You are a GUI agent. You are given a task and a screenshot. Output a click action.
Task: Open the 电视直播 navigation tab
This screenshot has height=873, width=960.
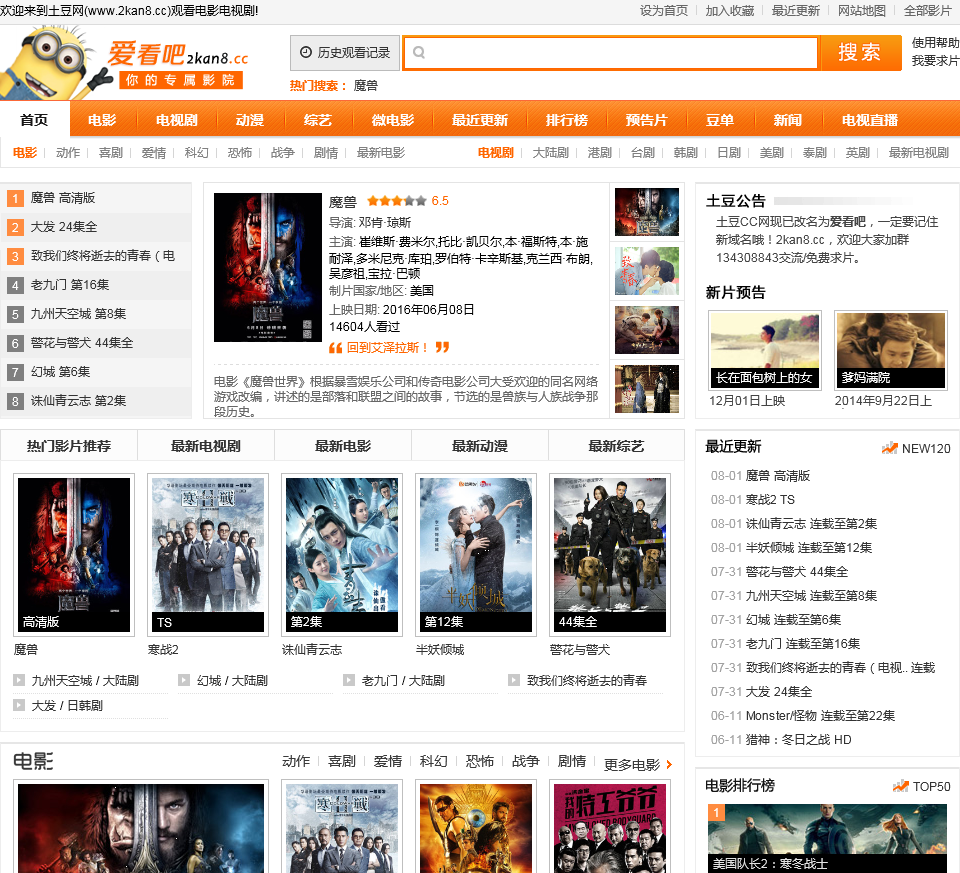(x=870, y=119)
